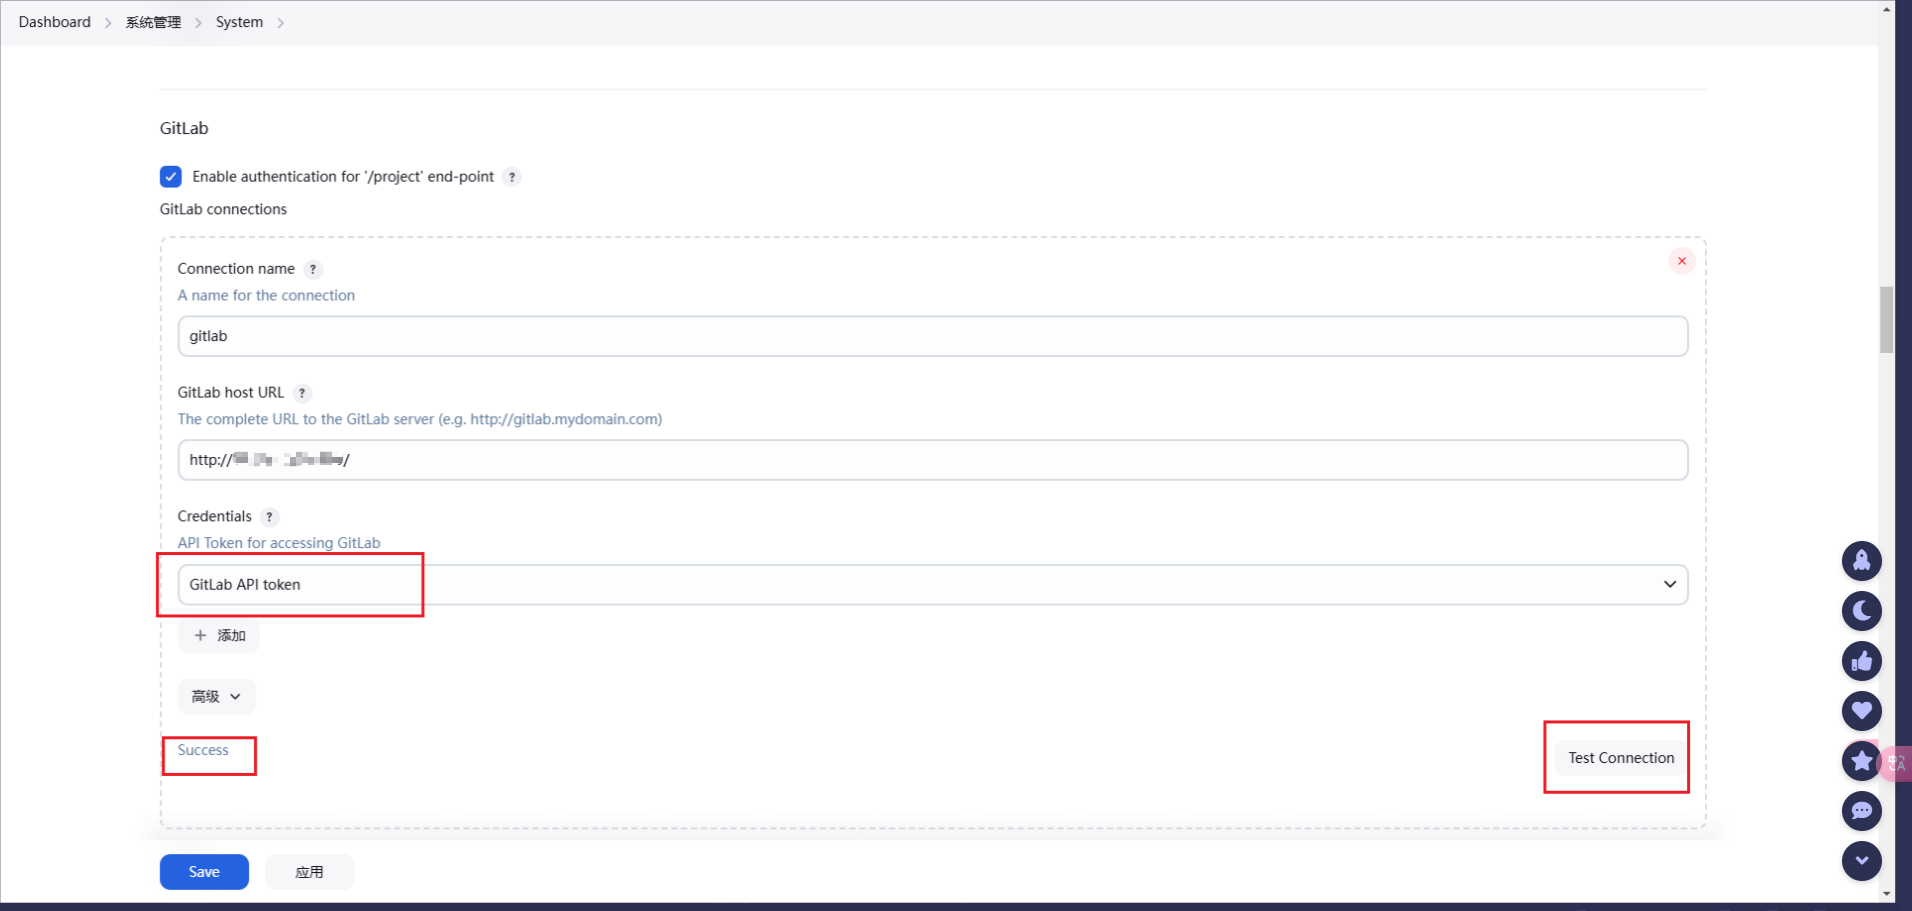Open the chat bubble floating icon
1912x911 pixels.
pyautogui.click(x=1861, y=811)
